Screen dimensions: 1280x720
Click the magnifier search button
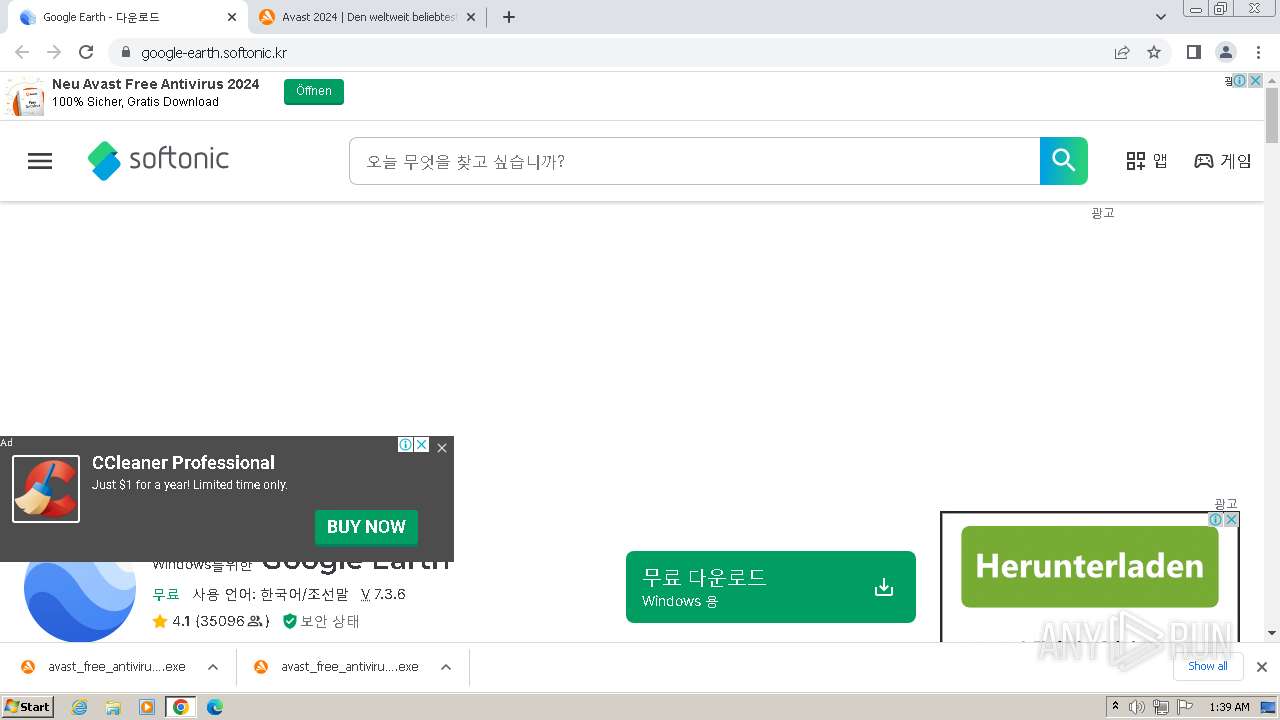(1064, 161)
